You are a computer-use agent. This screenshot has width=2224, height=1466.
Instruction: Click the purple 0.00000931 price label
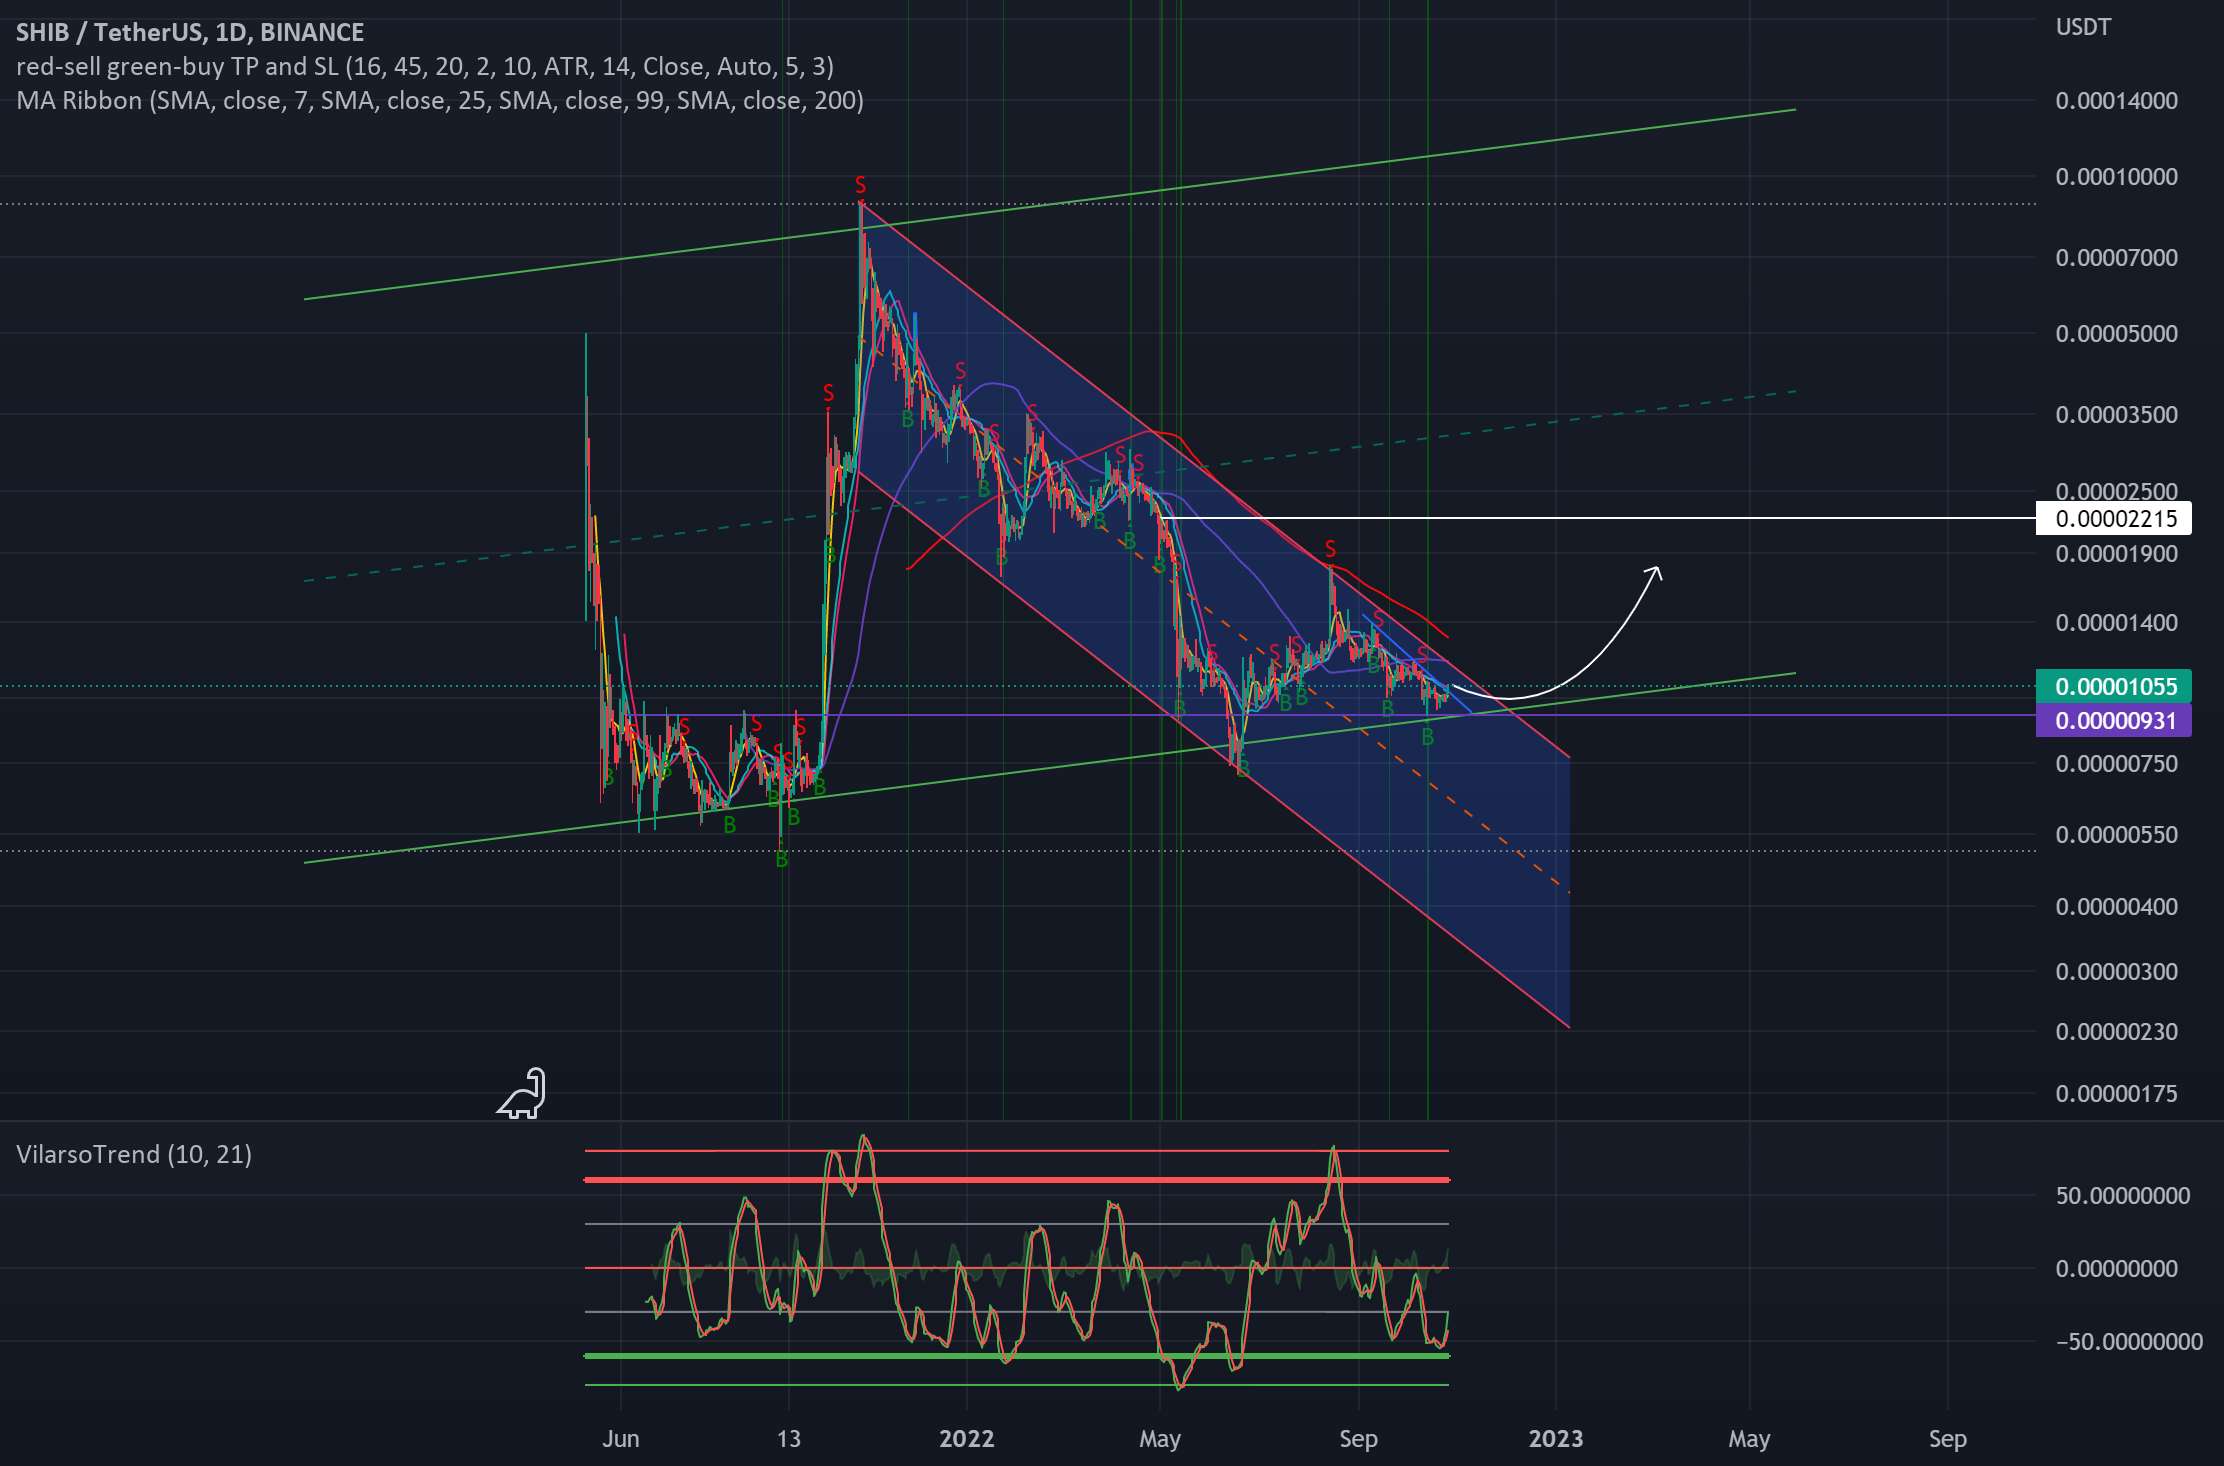tap(2113, 720)
